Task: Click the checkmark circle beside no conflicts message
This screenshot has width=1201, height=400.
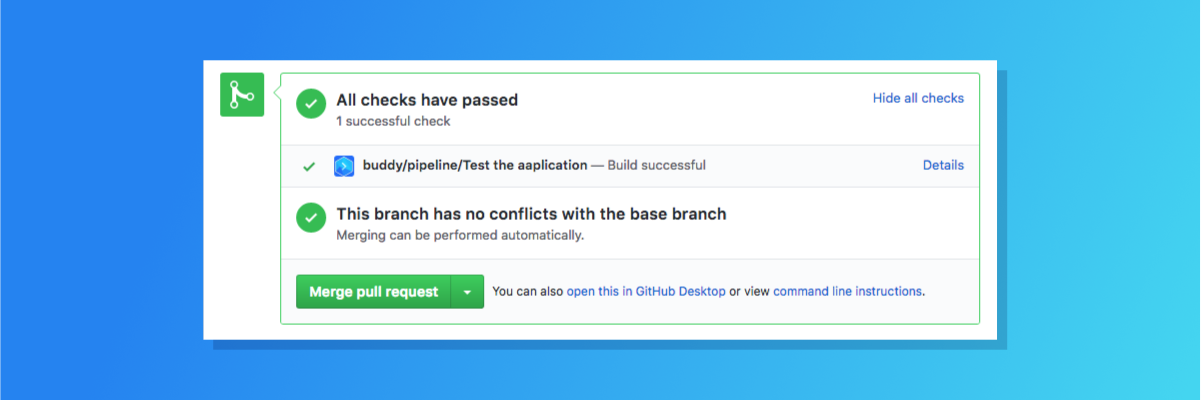Action: point(312,216)
